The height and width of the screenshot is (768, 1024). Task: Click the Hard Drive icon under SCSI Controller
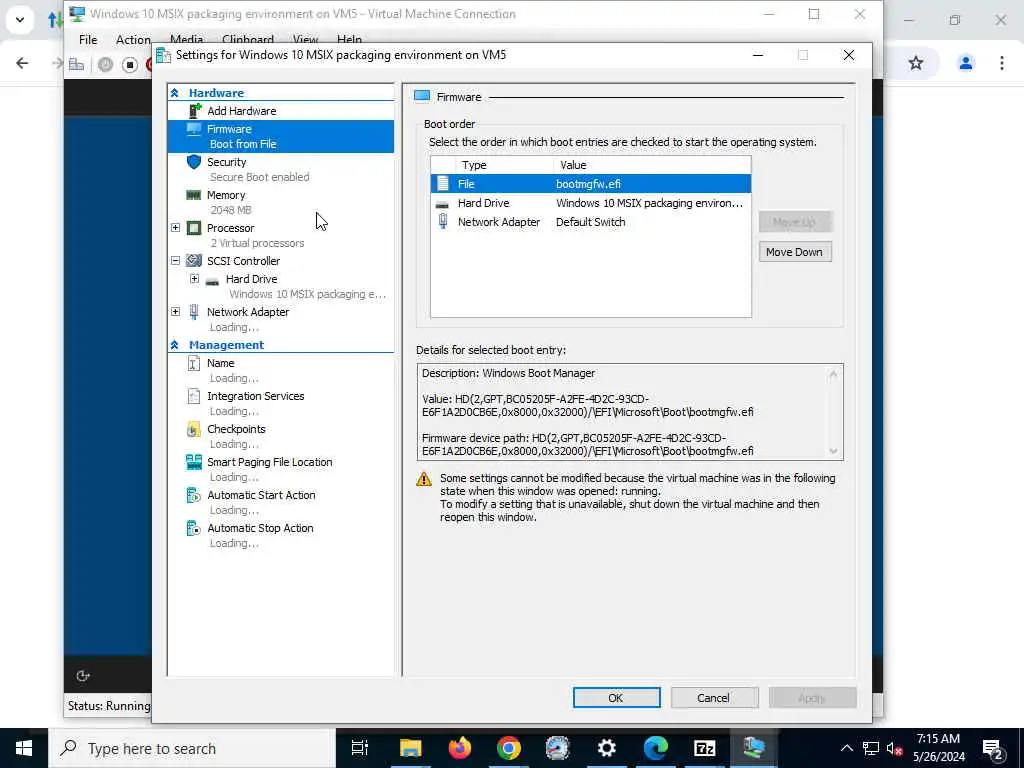tap(212, 281)
